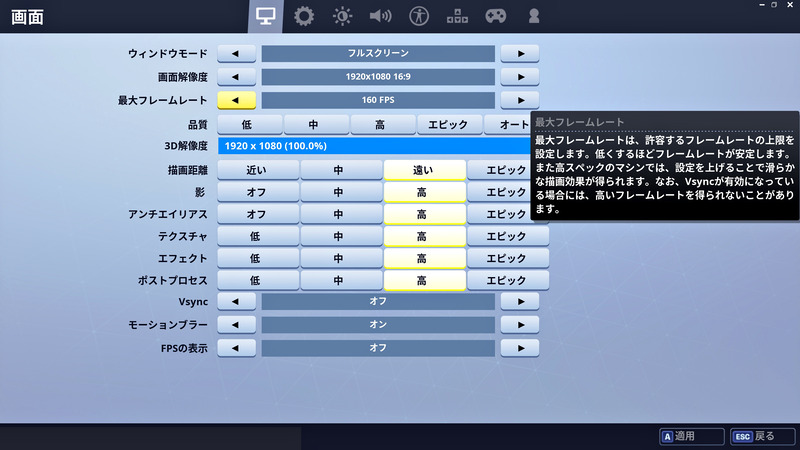800x450 pixels.
Task: Click the 1920x1080 16:9 resolution value
Action: (378, 77)
